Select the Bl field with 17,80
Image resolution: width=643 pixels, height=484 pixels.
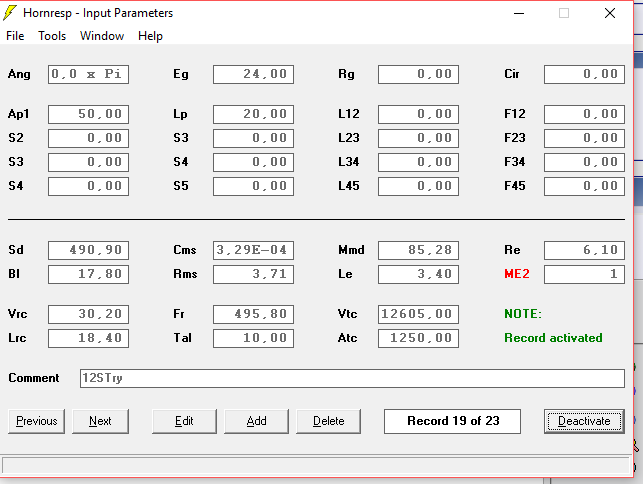click(x=89, y=274)
